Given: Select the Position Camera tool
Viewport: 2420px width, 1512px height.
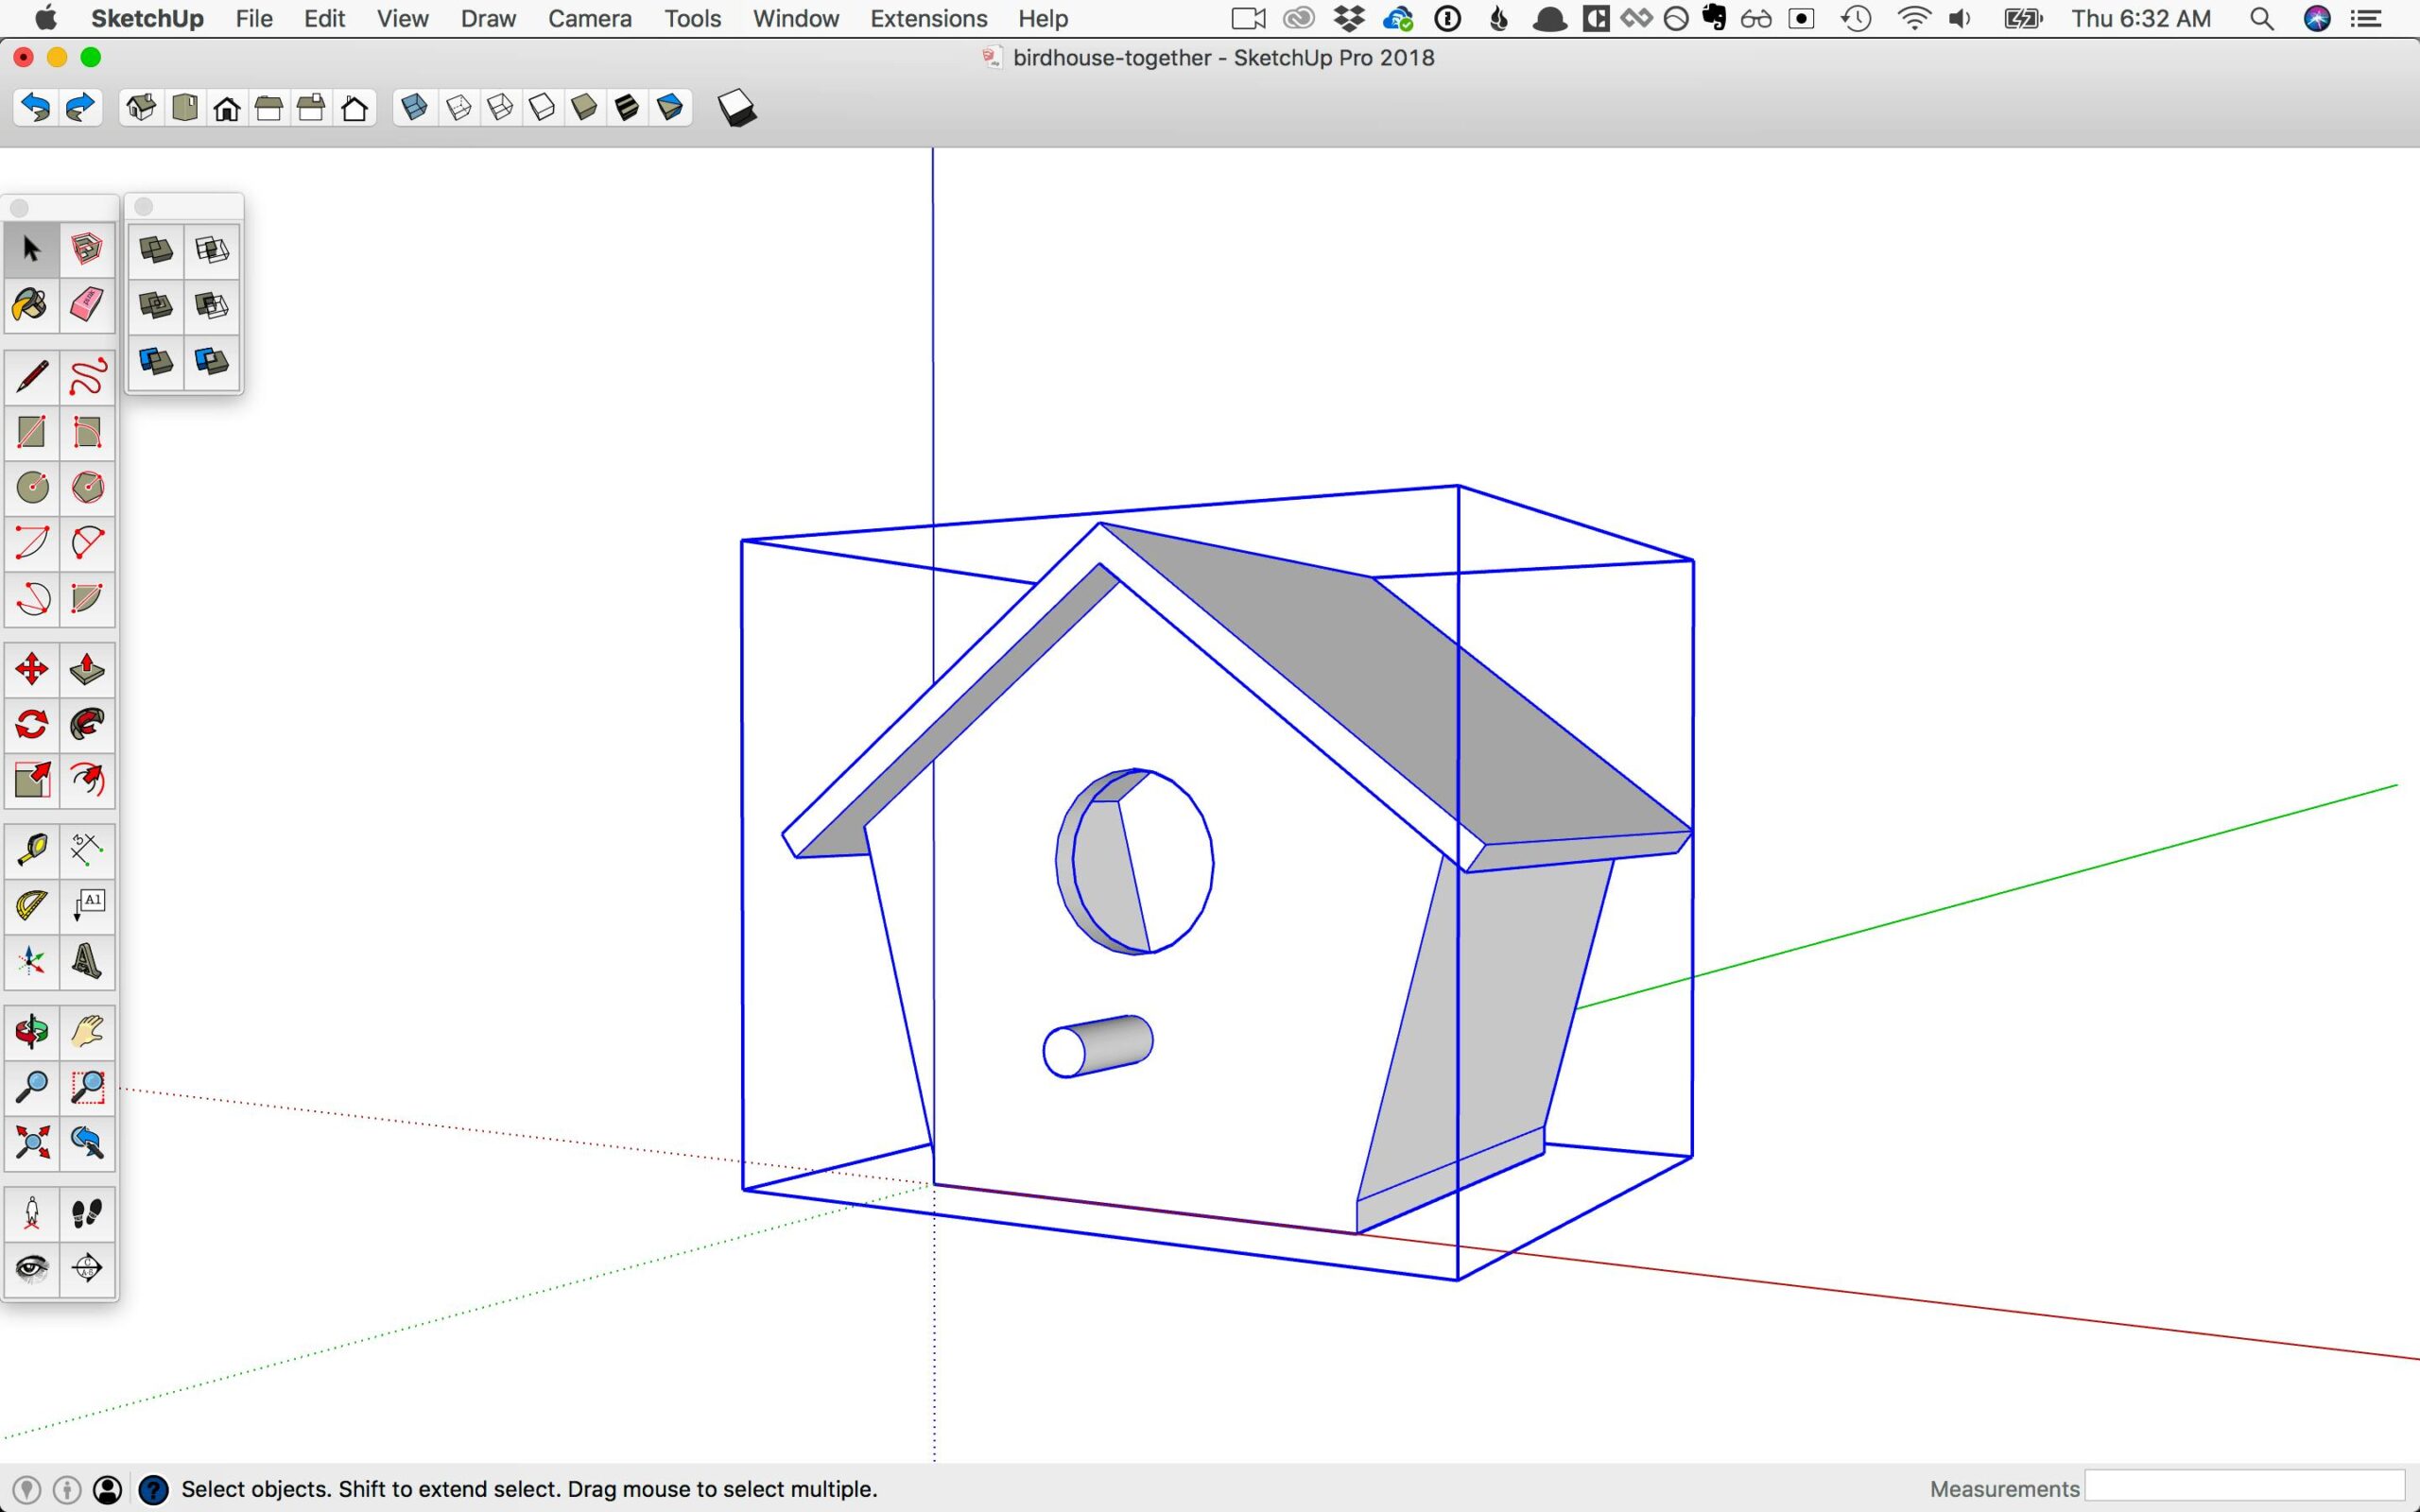Looking at the screenshot, I should coord(31,1213).
